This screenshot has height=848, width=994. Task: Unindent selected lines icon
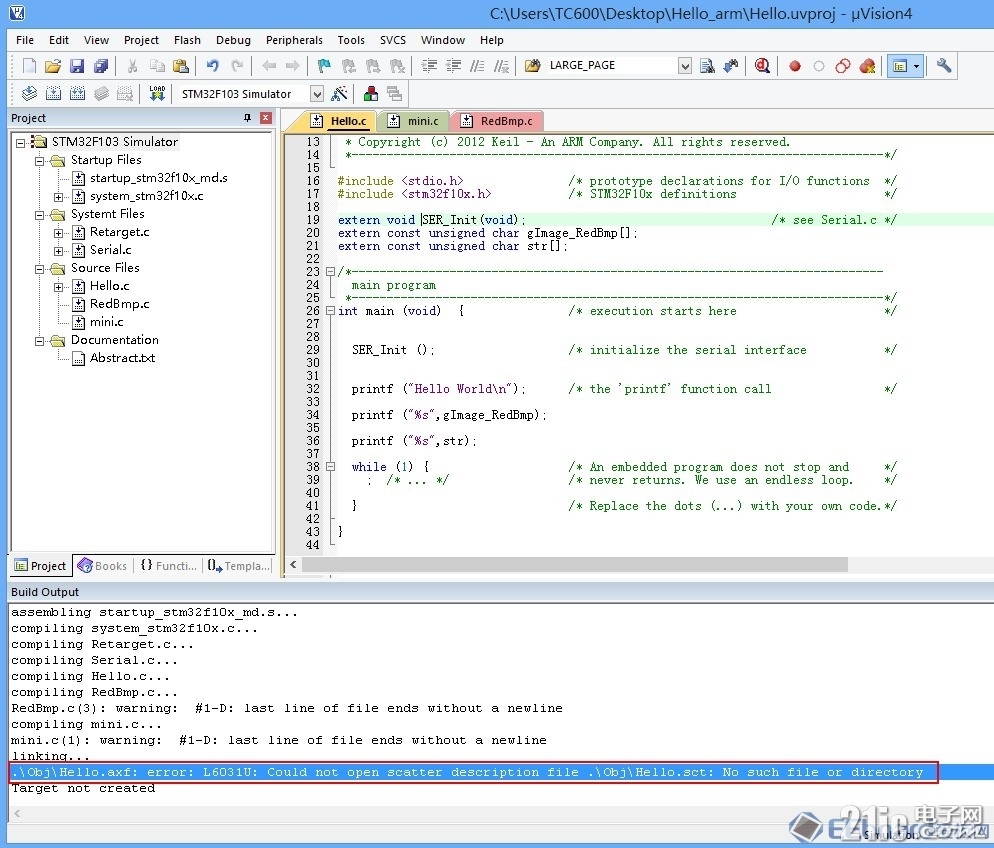(453, 66)
